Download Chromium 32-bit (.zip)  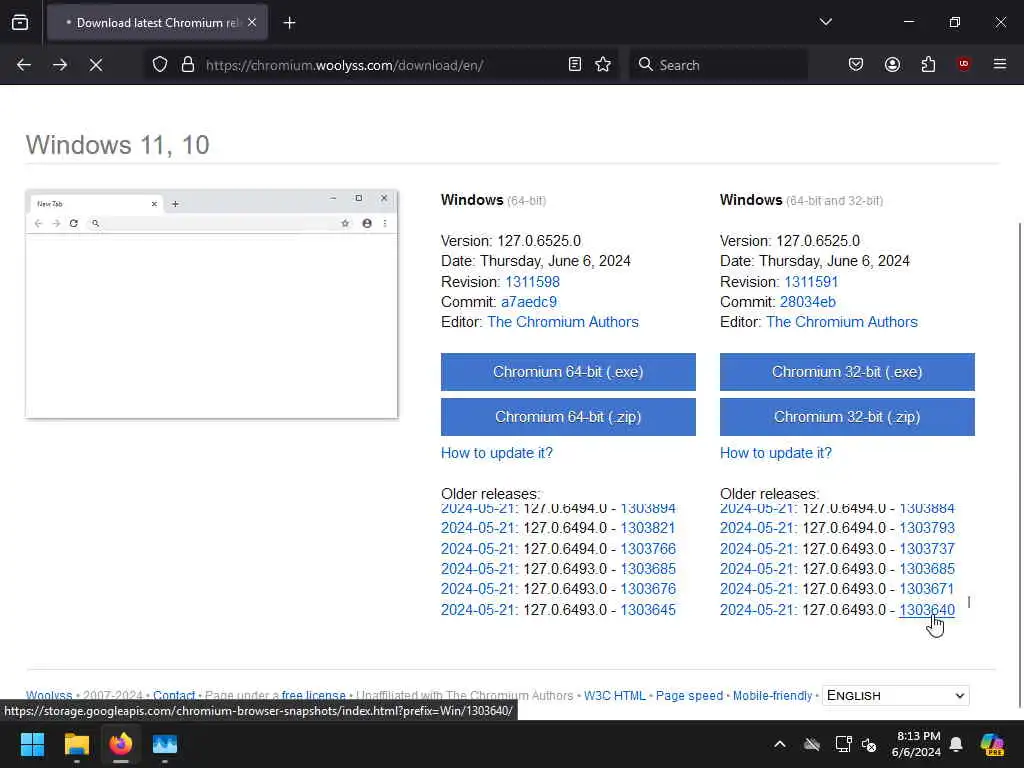847,417
